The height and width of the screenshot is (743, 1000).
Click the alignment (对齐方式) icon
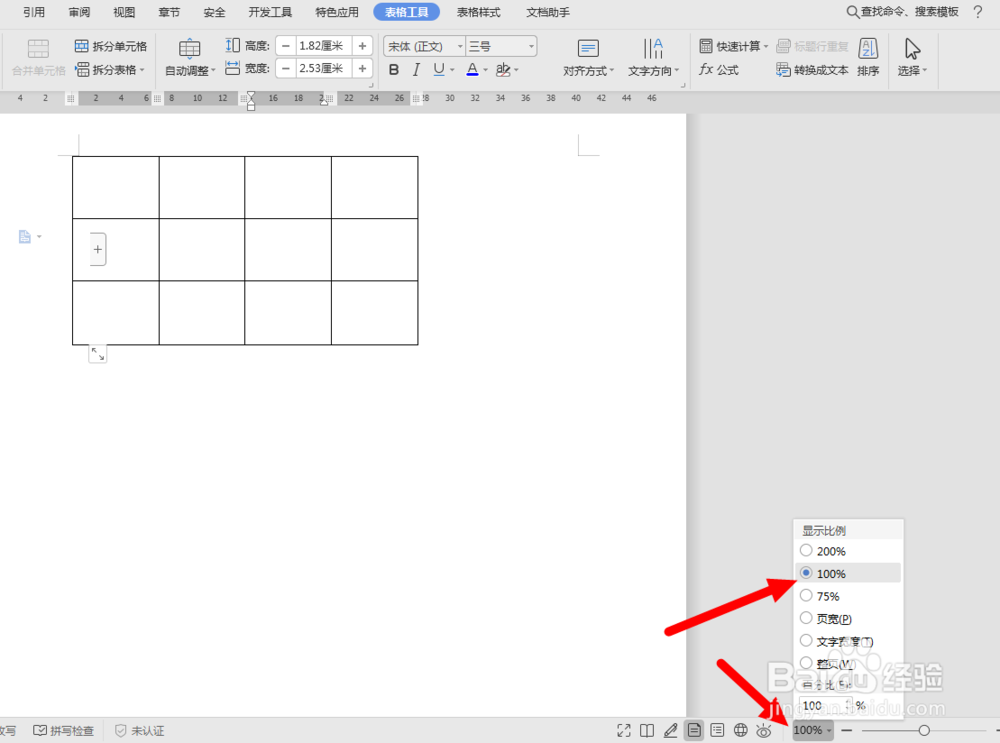point(587,48)
